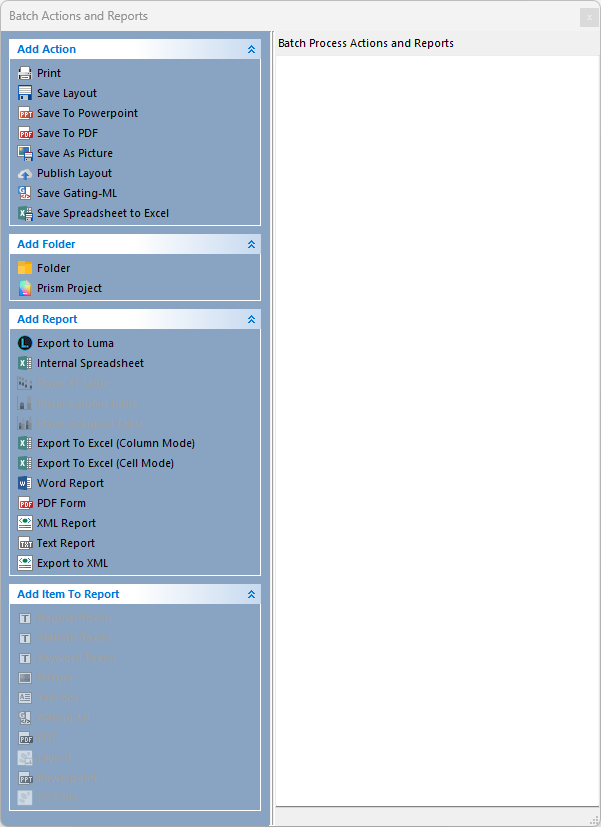
Task: Add a Print action
Action: 40,73
